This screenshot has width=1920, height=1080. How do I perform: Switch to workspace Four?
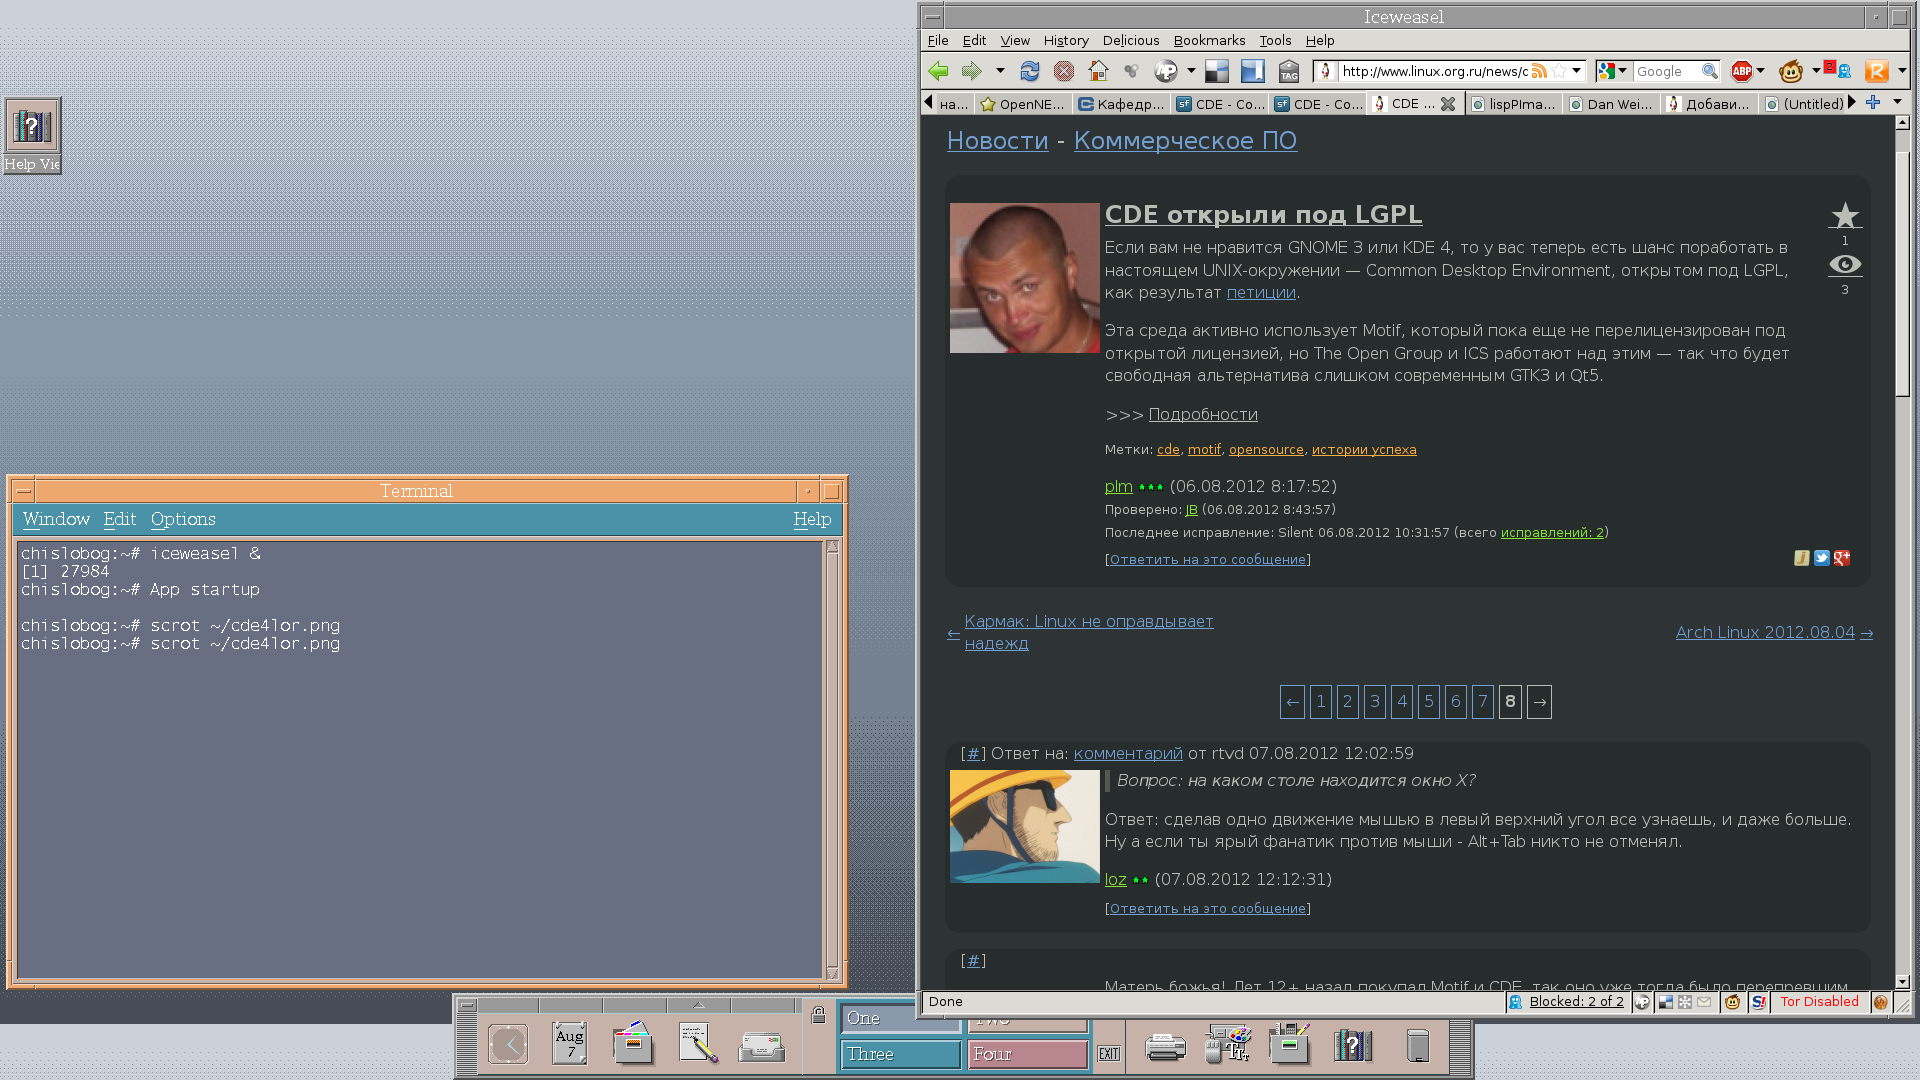pyautogui.click(x=1027, y=1054)
